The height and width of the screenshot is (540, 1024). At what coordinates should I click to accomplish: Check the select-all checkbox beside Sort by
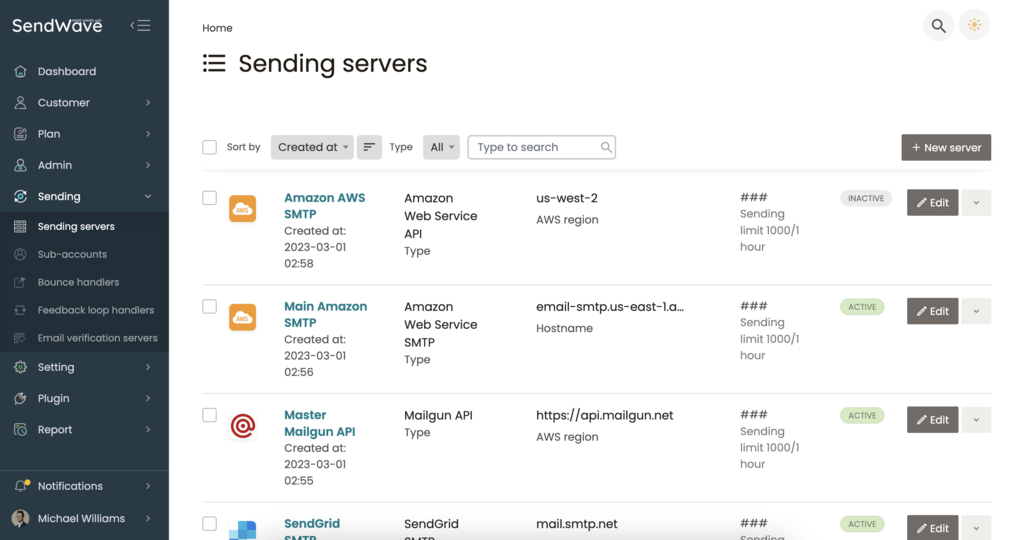(x=209, y=147)
